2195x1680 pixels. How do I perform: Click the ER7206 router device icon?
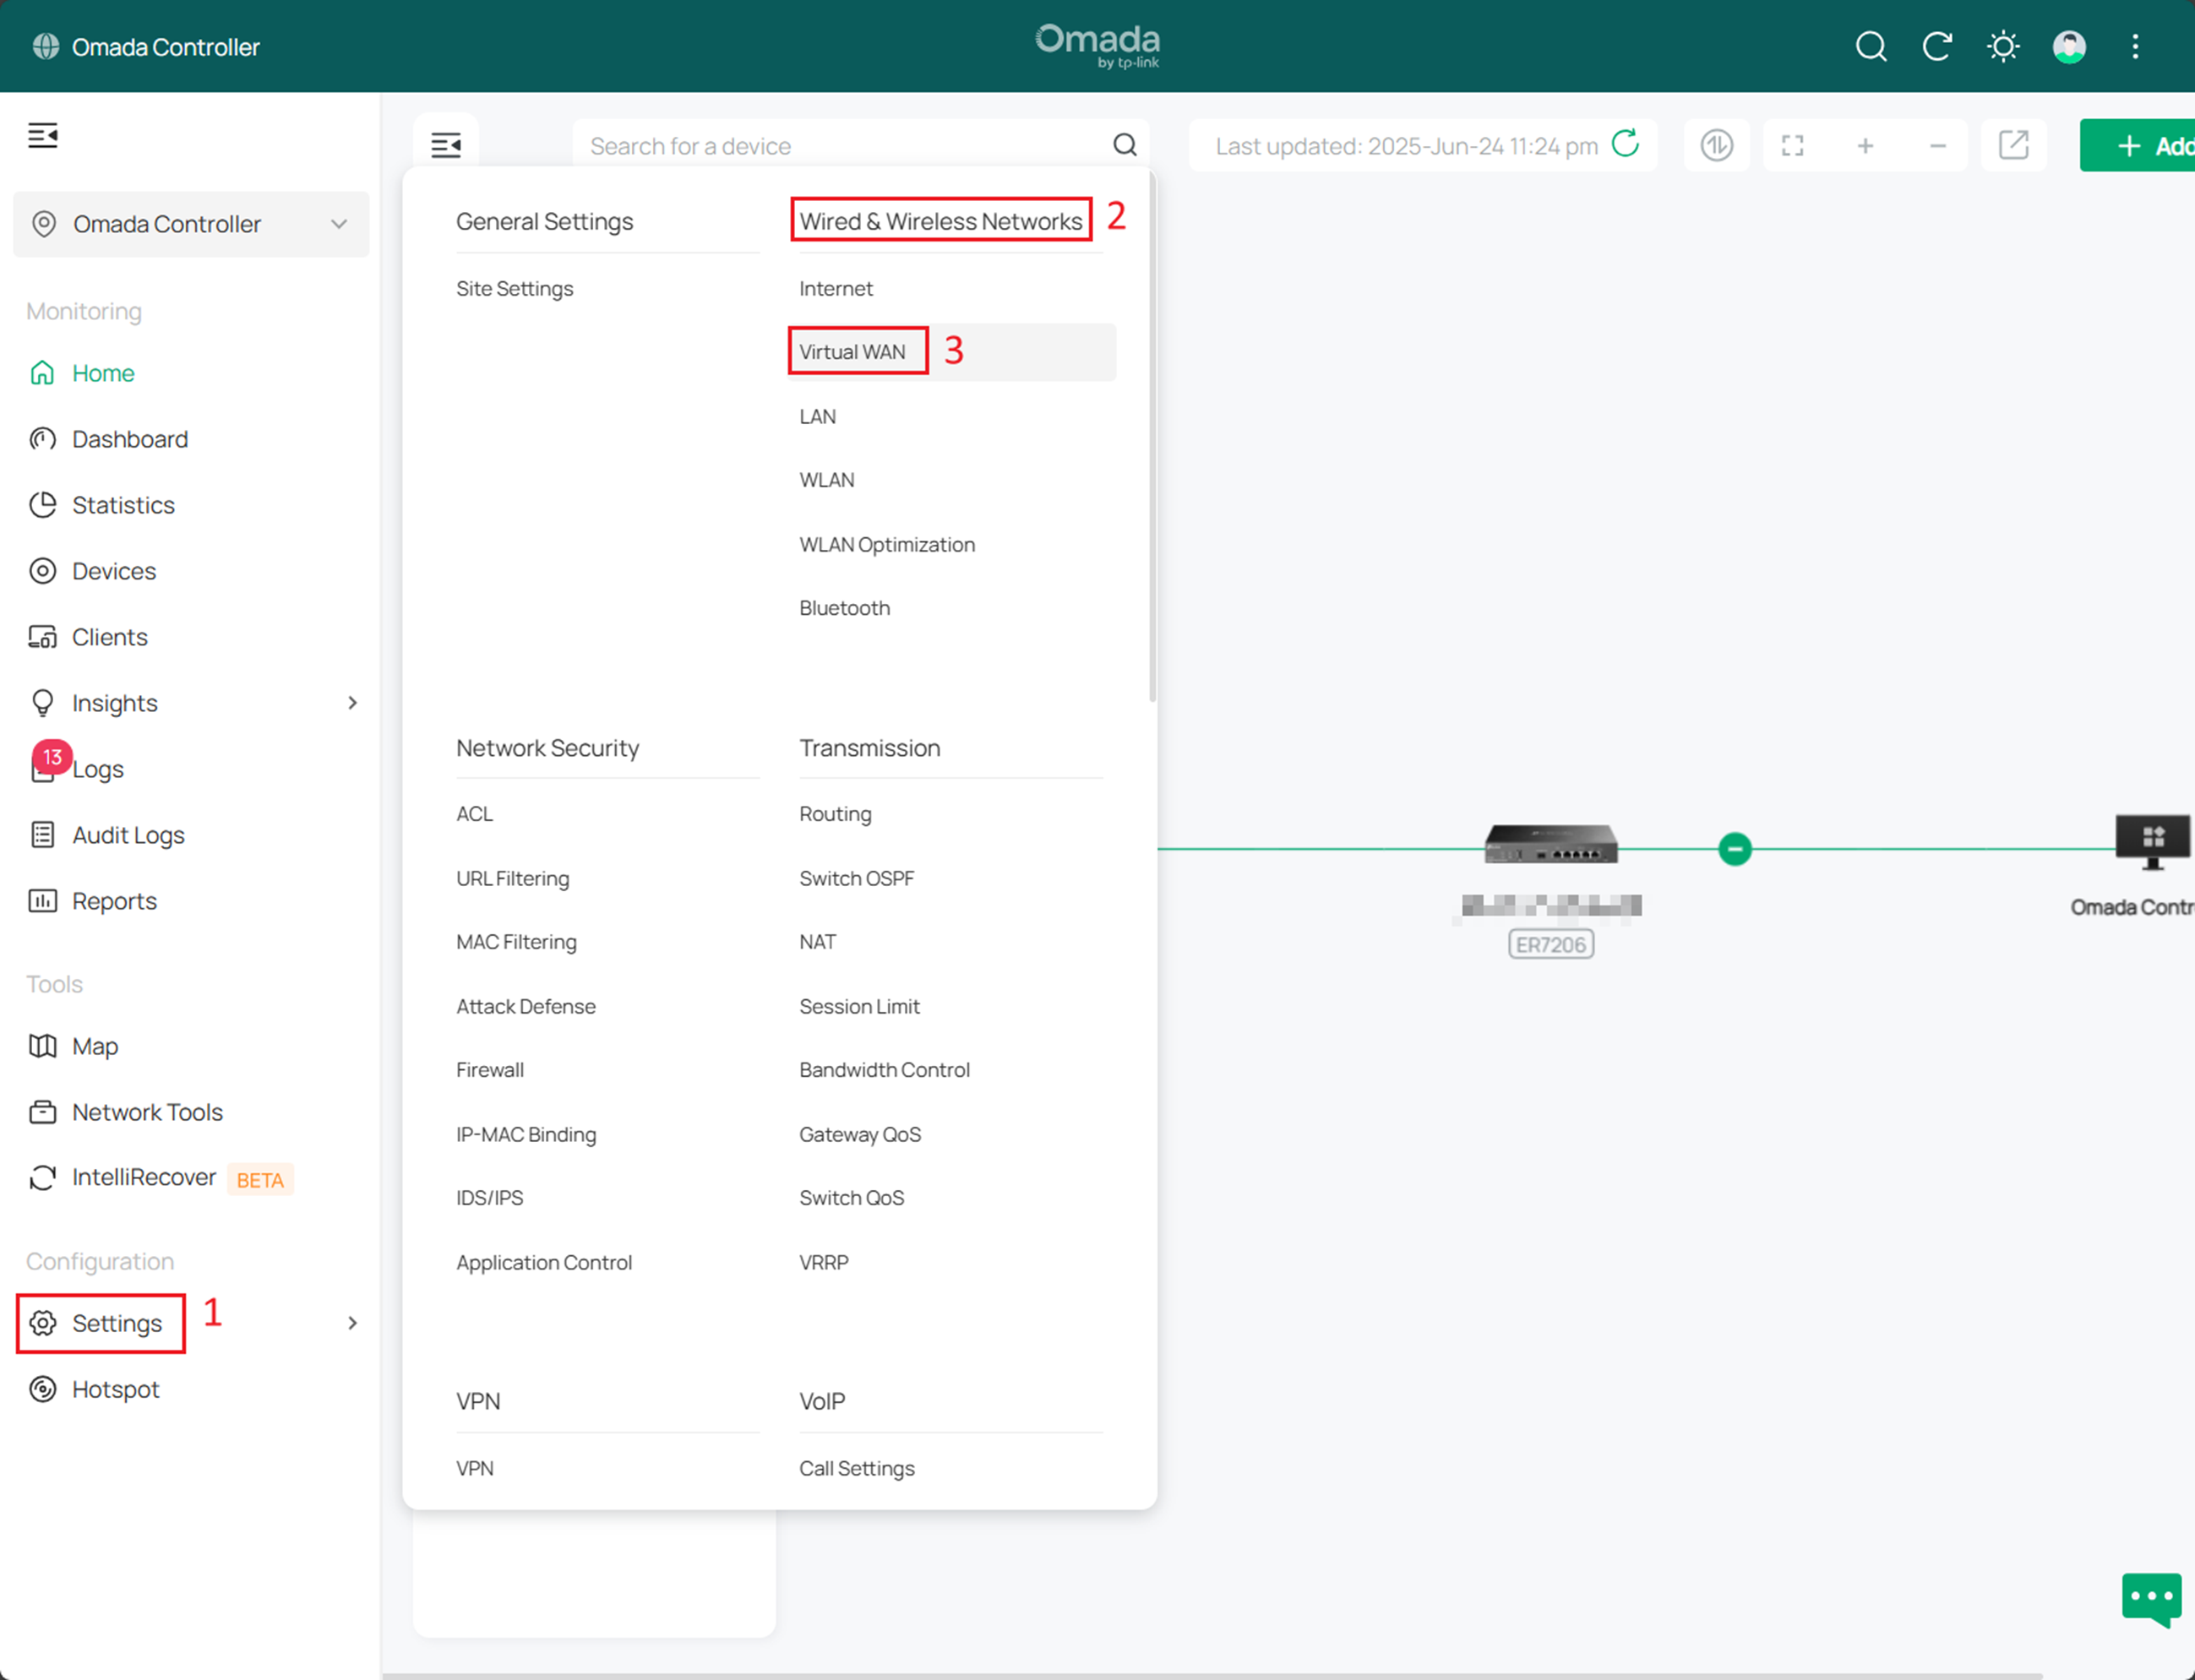tap(1551, 843)
